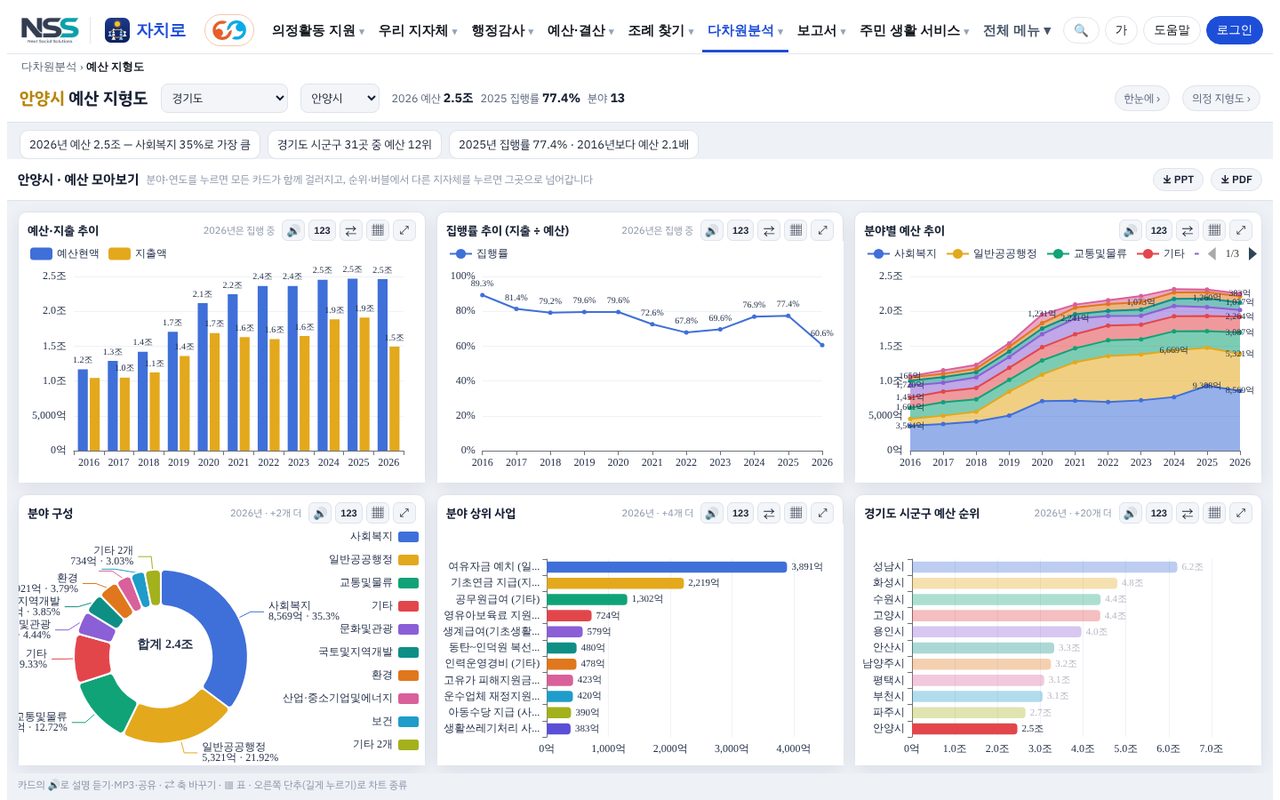Hide 지출액 series via its legend entry
The width and height of the screenshot is (1280, 800).
pos(138,254)
